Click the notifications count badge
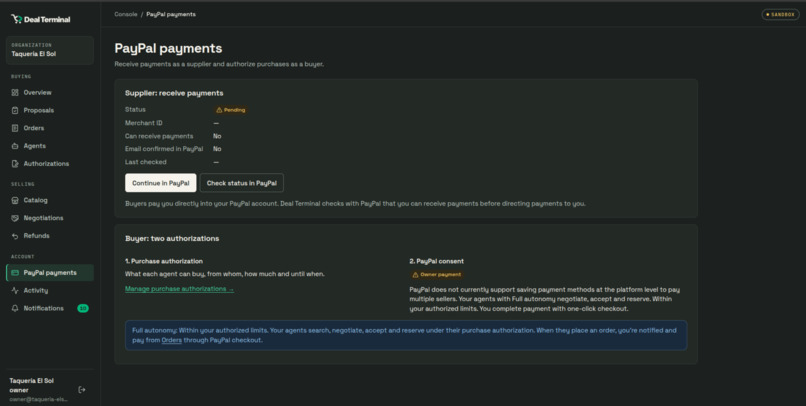 click(x=83, y=308)
